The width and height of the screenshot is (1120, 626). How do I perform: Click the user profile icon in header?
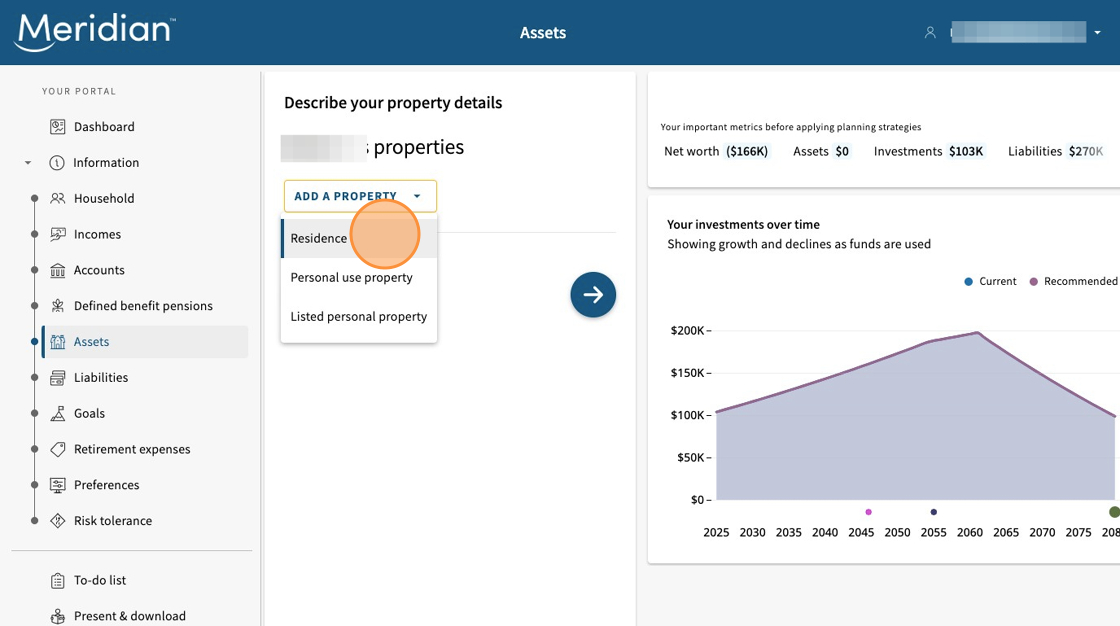pos(930,32)
